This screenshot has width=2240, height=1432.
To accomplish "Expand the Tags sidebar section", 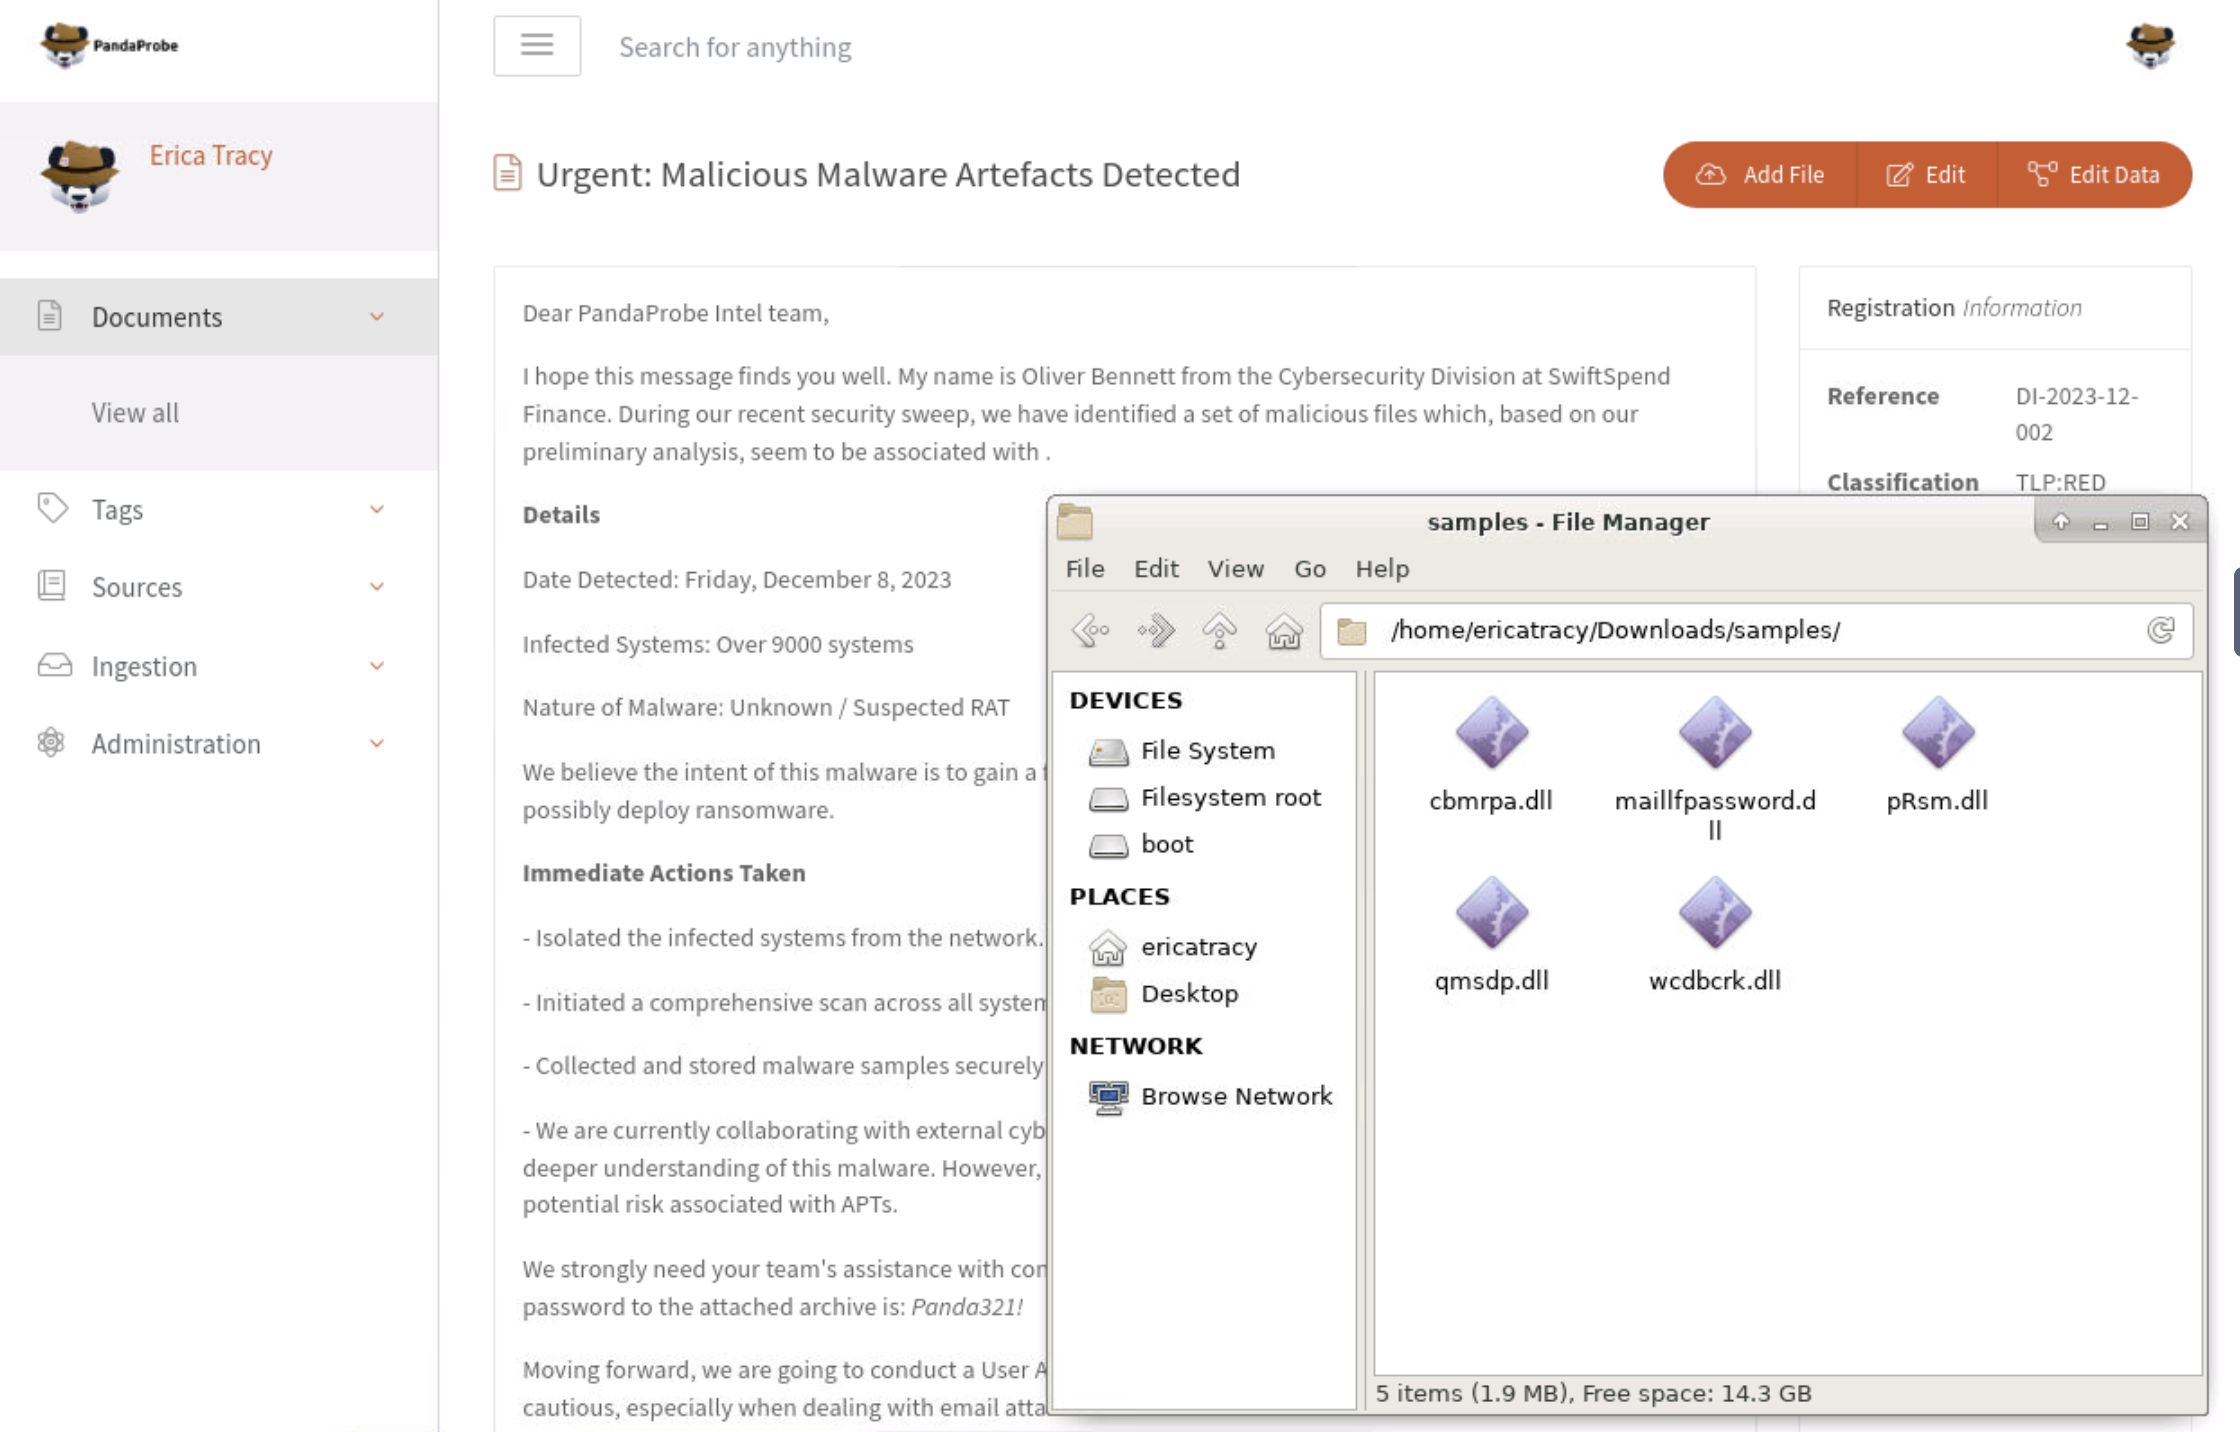I will [219, 509].
